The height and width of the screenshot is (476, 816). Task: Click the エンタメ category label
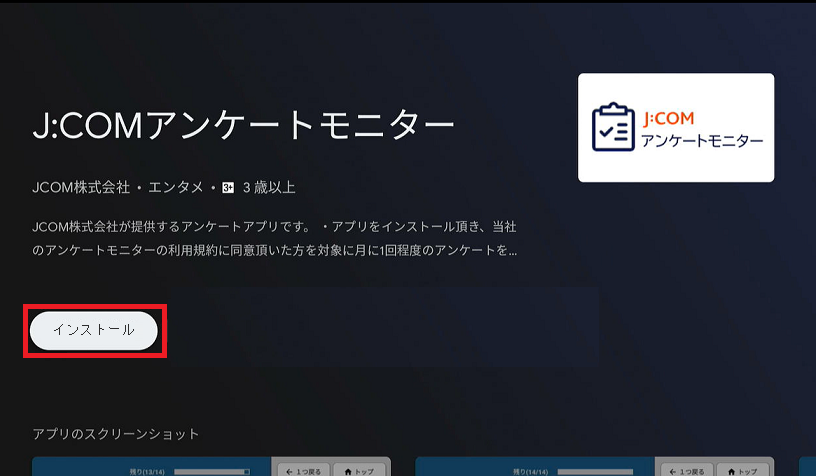pyautogui.click(x=175, y=187)
